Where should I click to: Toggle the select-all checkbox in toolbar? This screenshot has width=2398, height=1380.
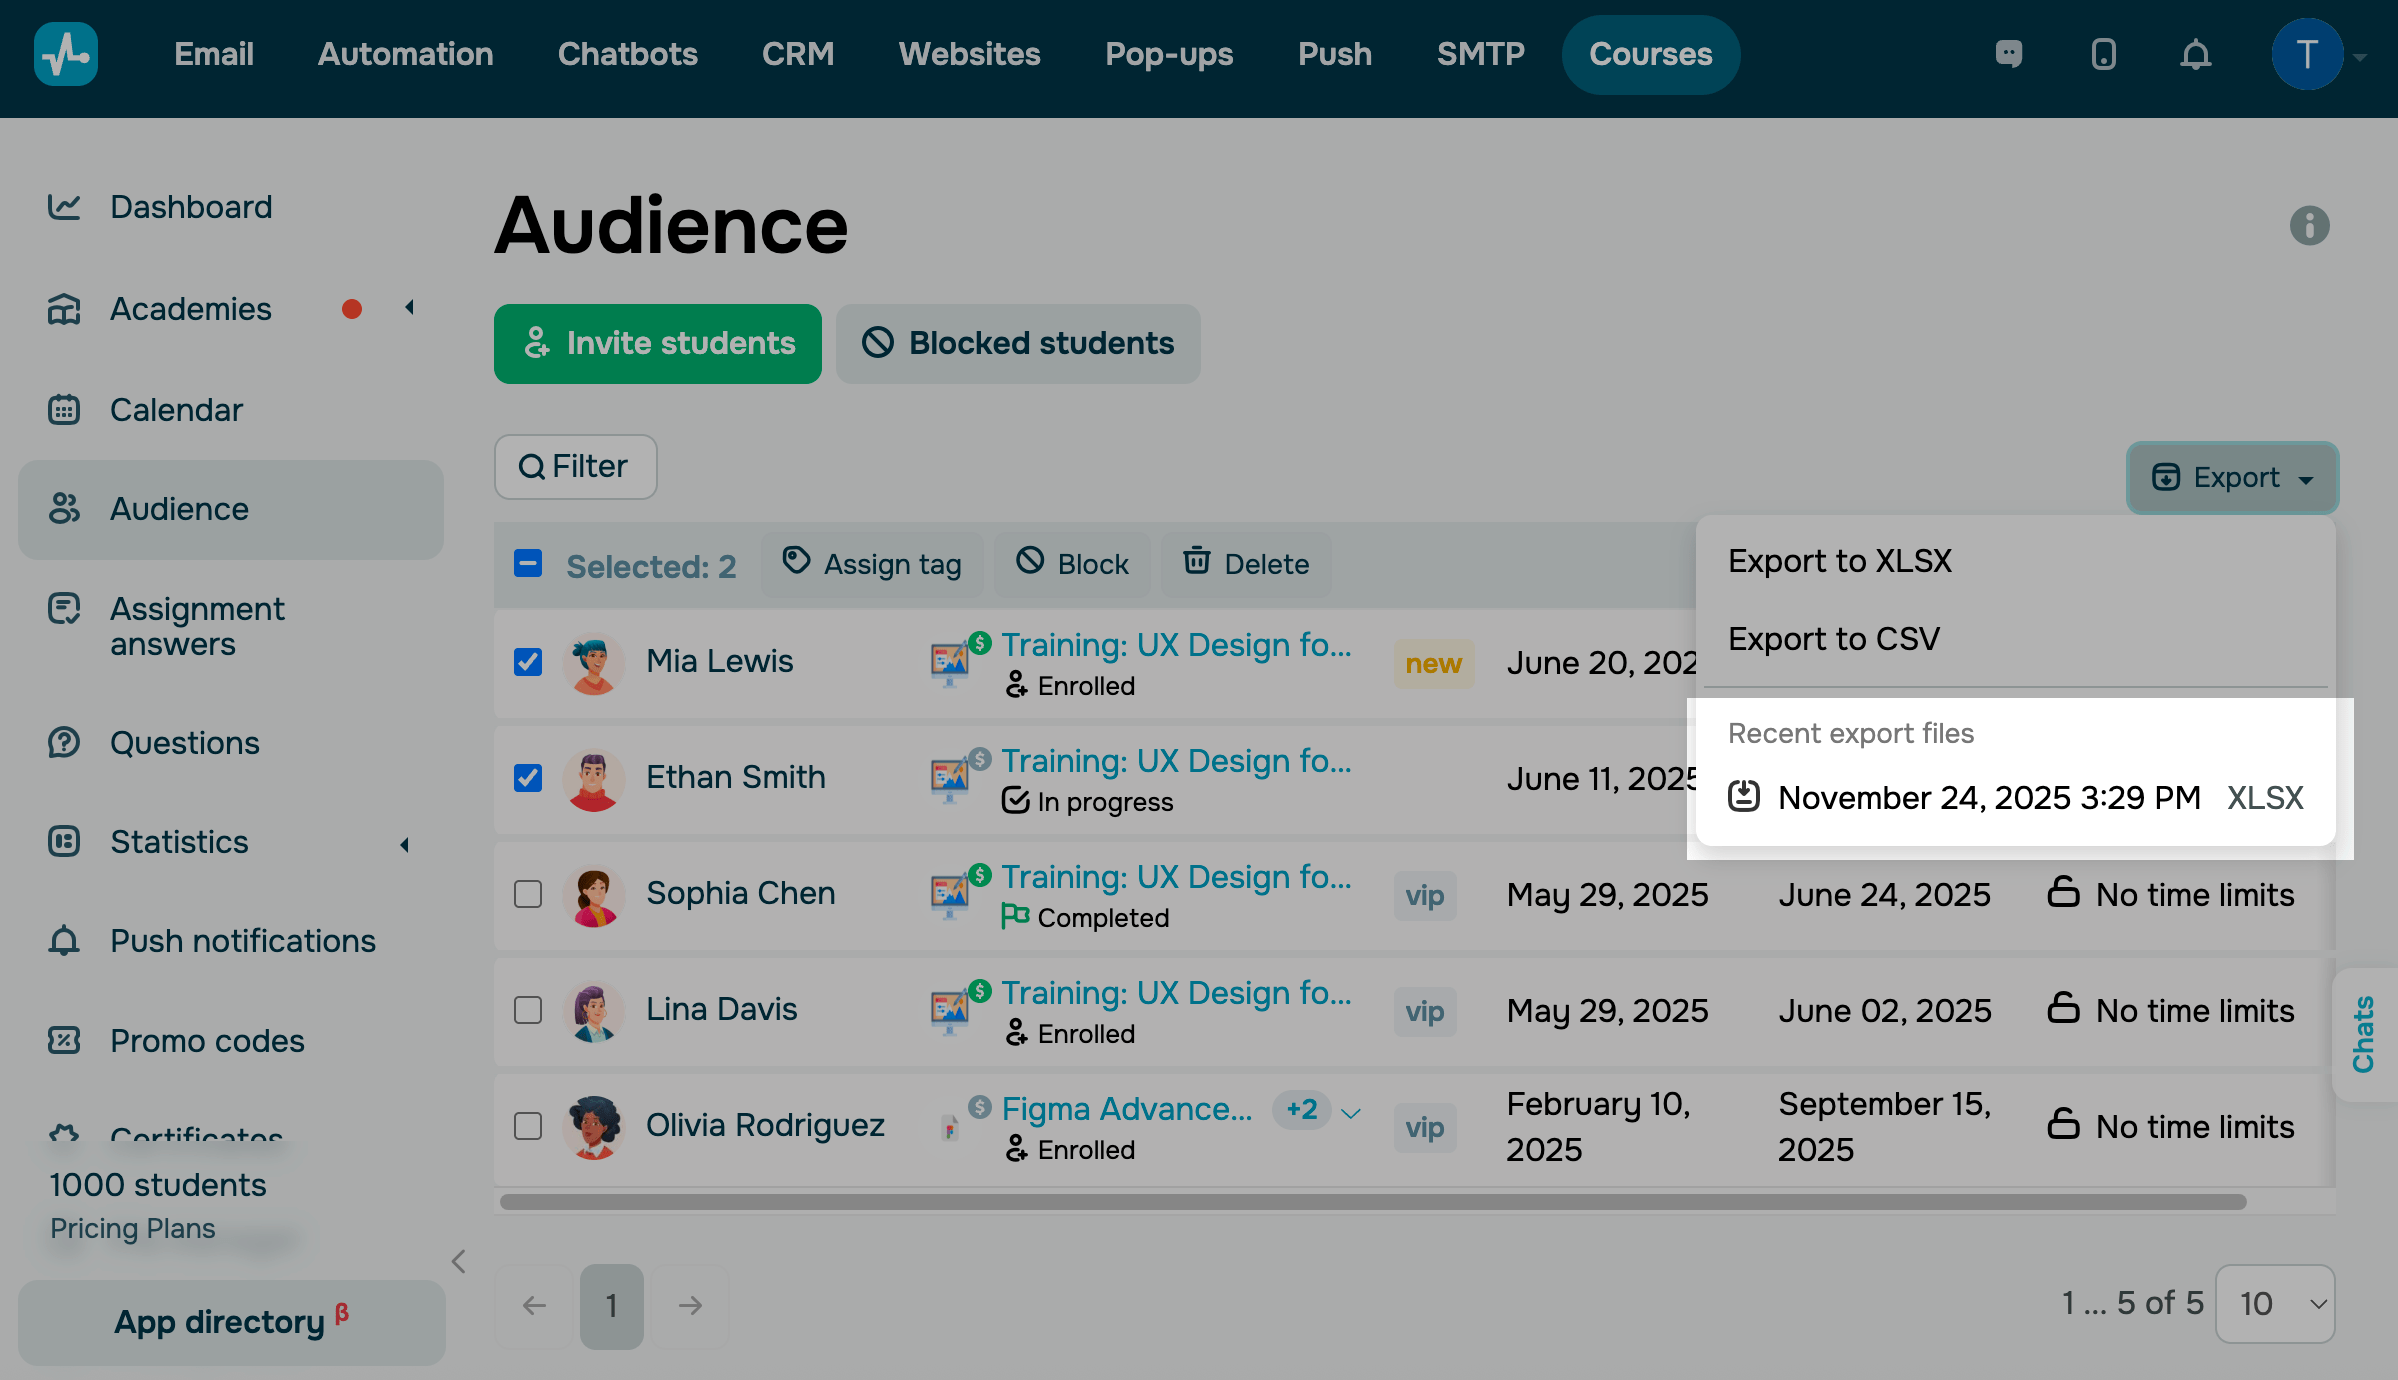click(528, 564)
